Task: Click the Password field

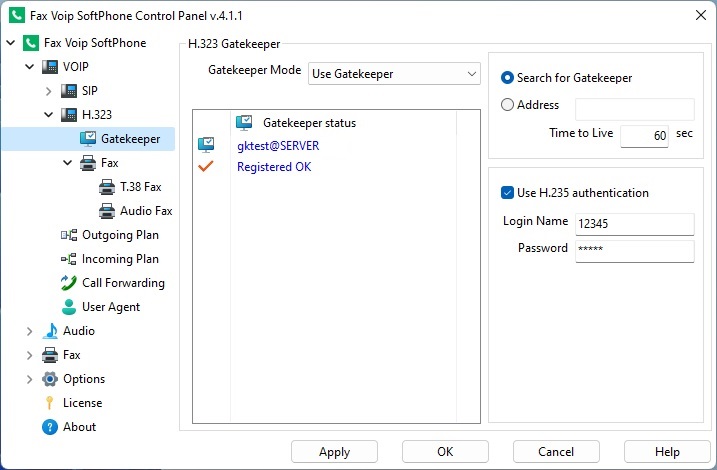Action: tap(635, 251)
